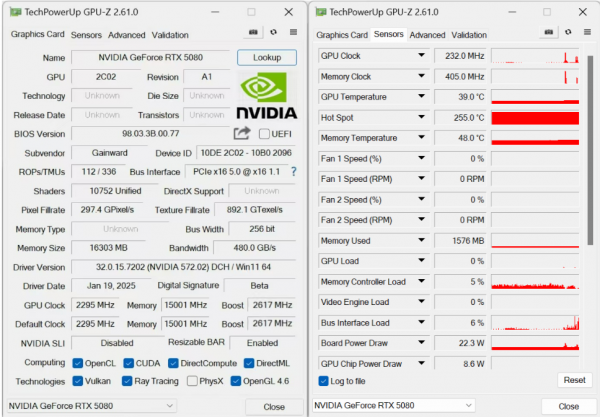Image resolution: width=600 pixels, height=417 pixels.
Task: Toggle the CUDA checkbox
Action: pos(129,363)
